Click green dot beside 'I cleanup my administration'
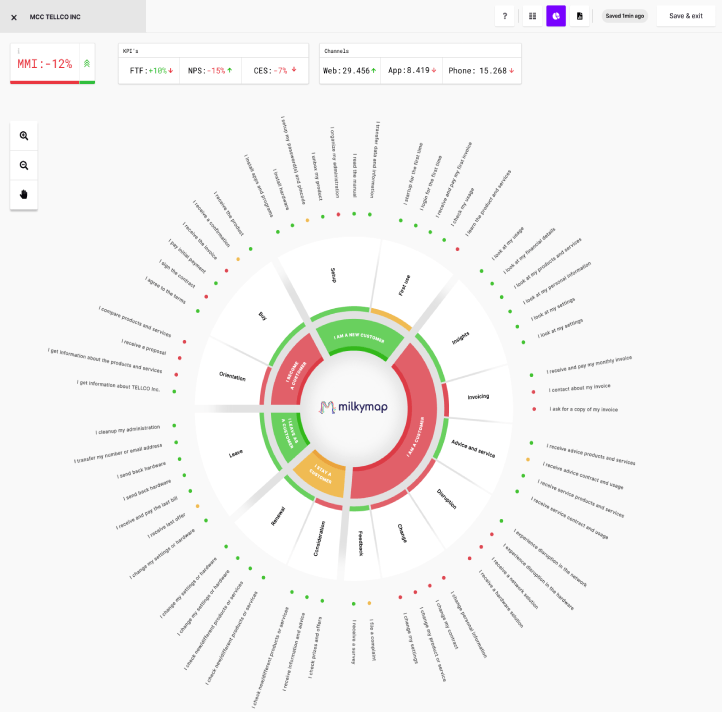This screenshot has width=722, height=712. click(174, 426)
